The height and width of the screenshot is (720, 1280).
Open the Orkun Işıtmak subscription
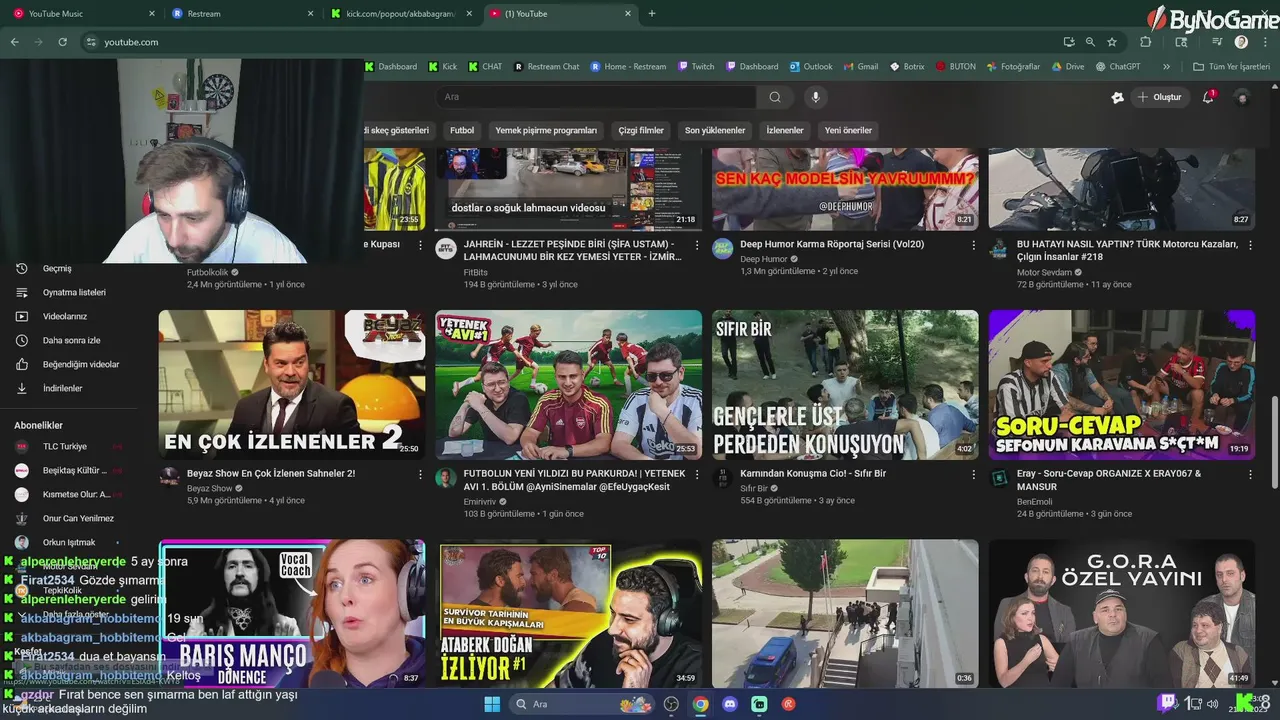pyautogui.click(x=69, y=542)
